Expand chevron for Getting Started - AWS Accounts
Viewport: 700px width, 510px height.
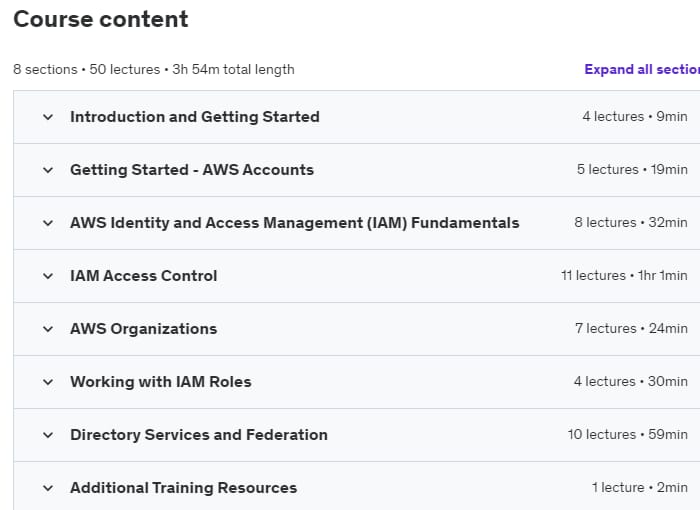coord(48,170)
